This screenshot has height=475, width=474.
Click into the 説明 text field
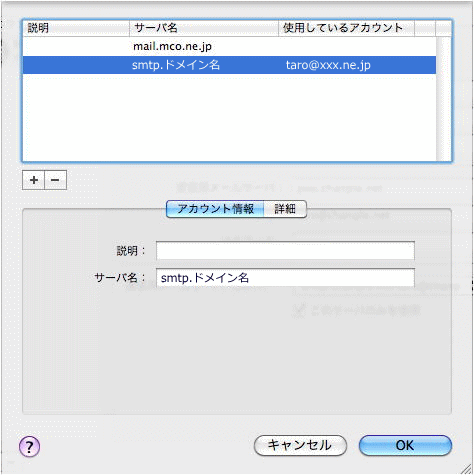tap(285, 251)
